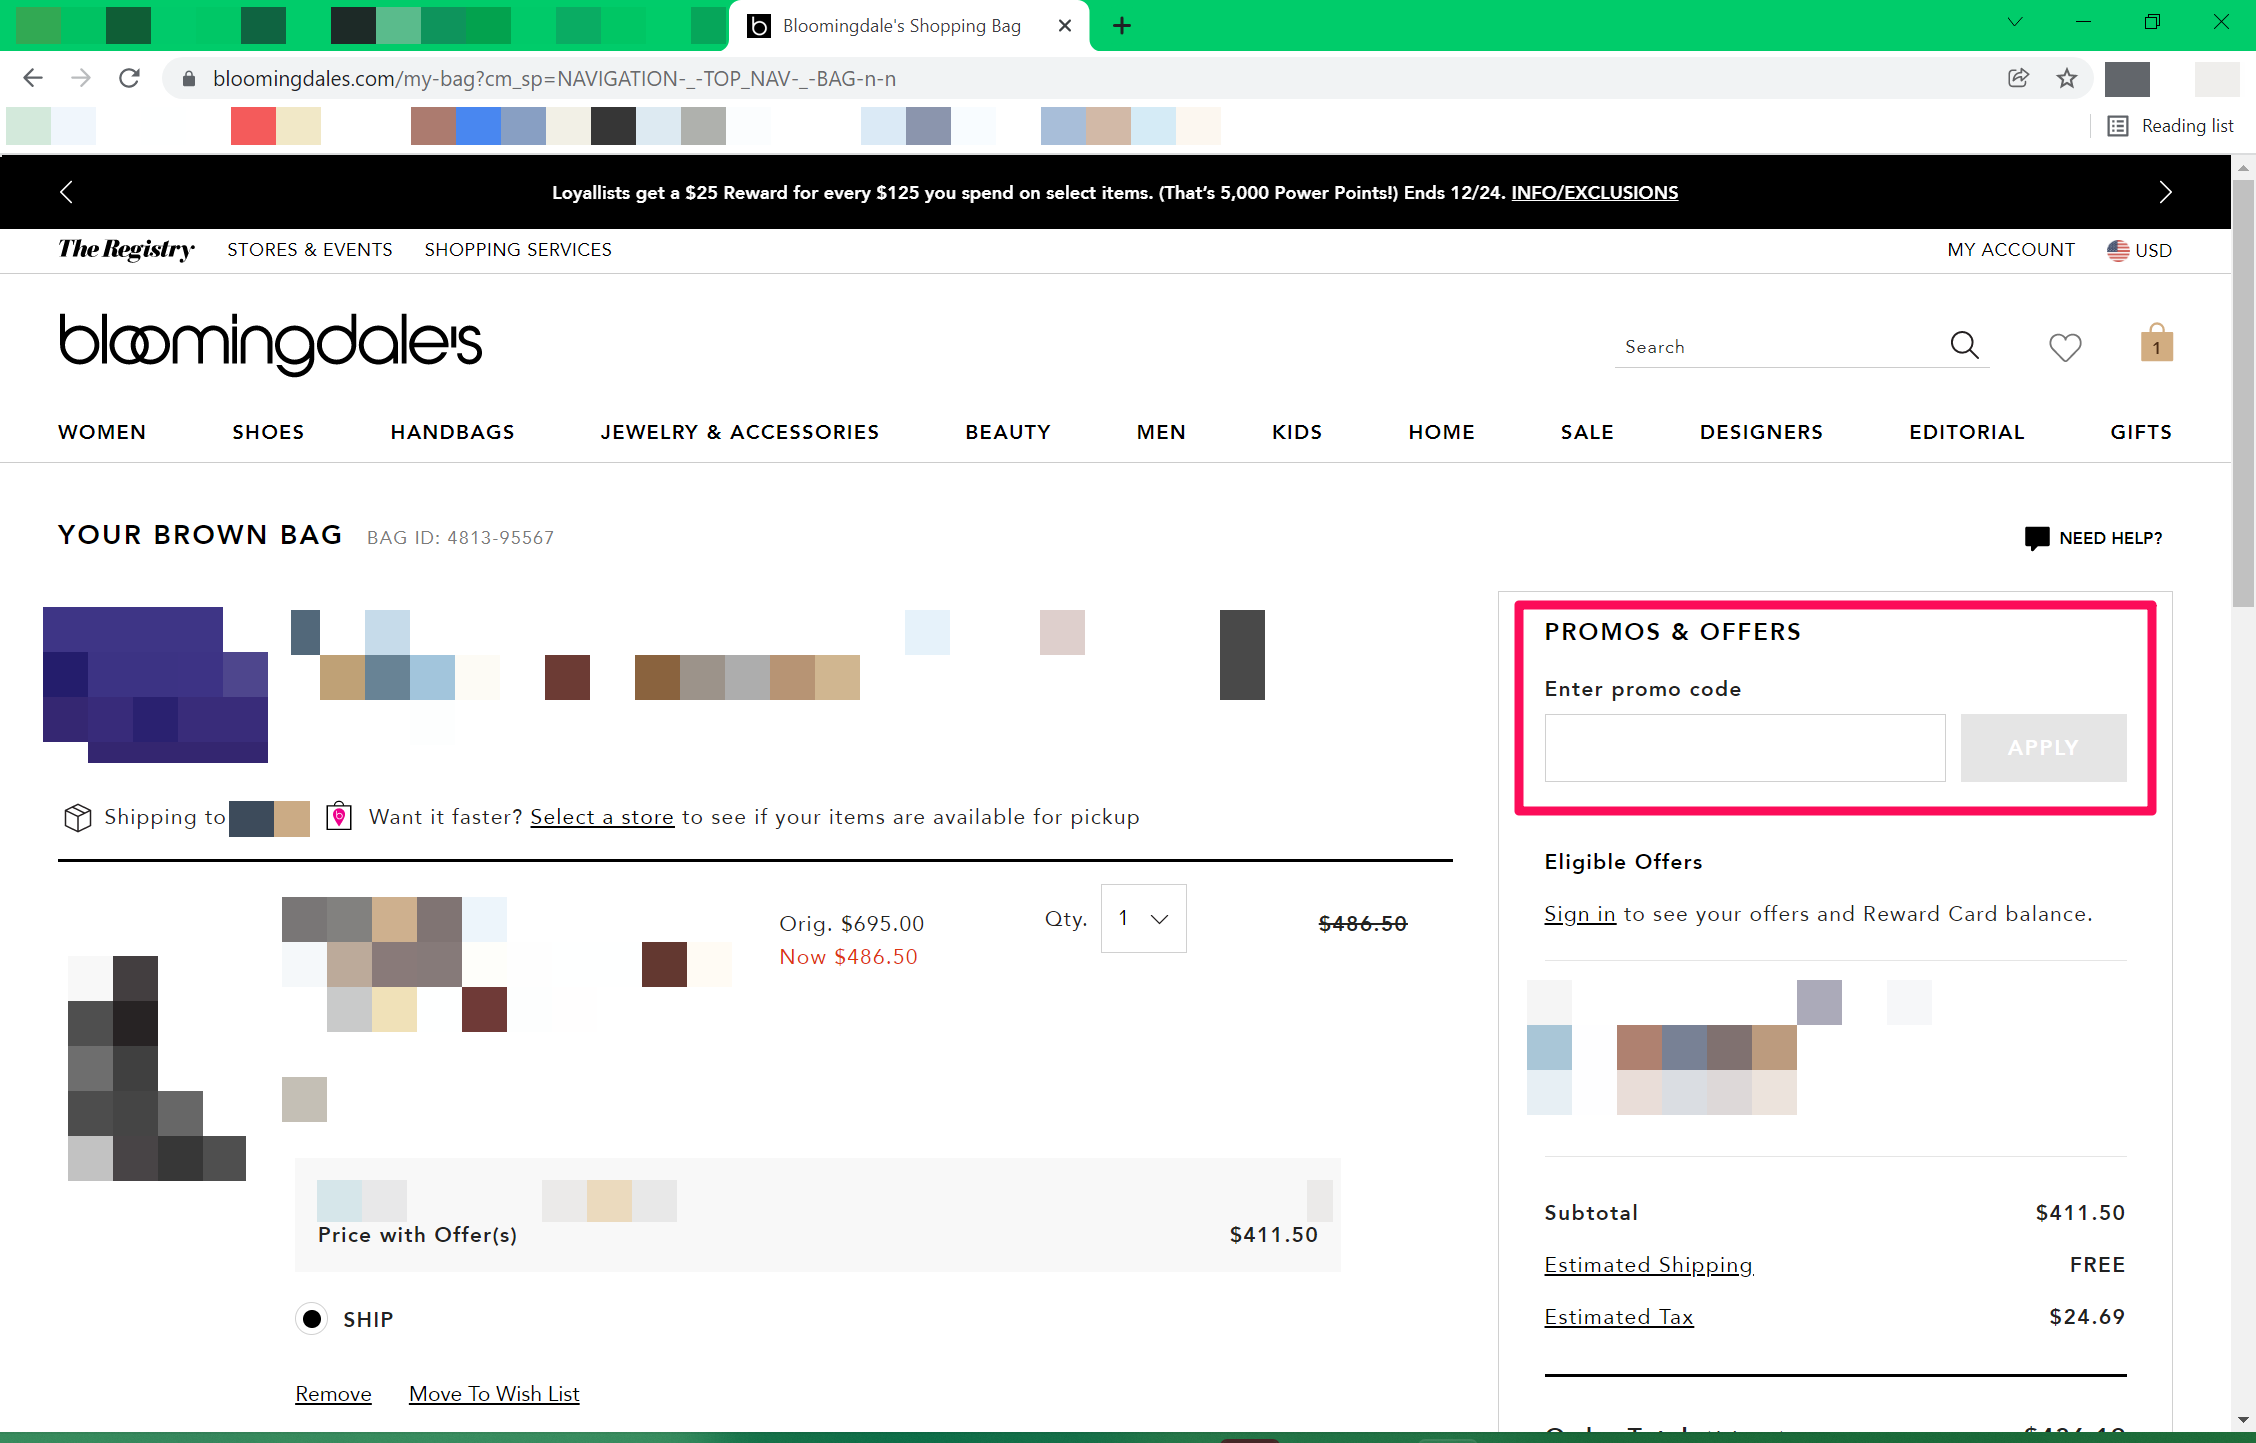Open Estimated Shipping details
2256x1443 pixels.
1648,1265
